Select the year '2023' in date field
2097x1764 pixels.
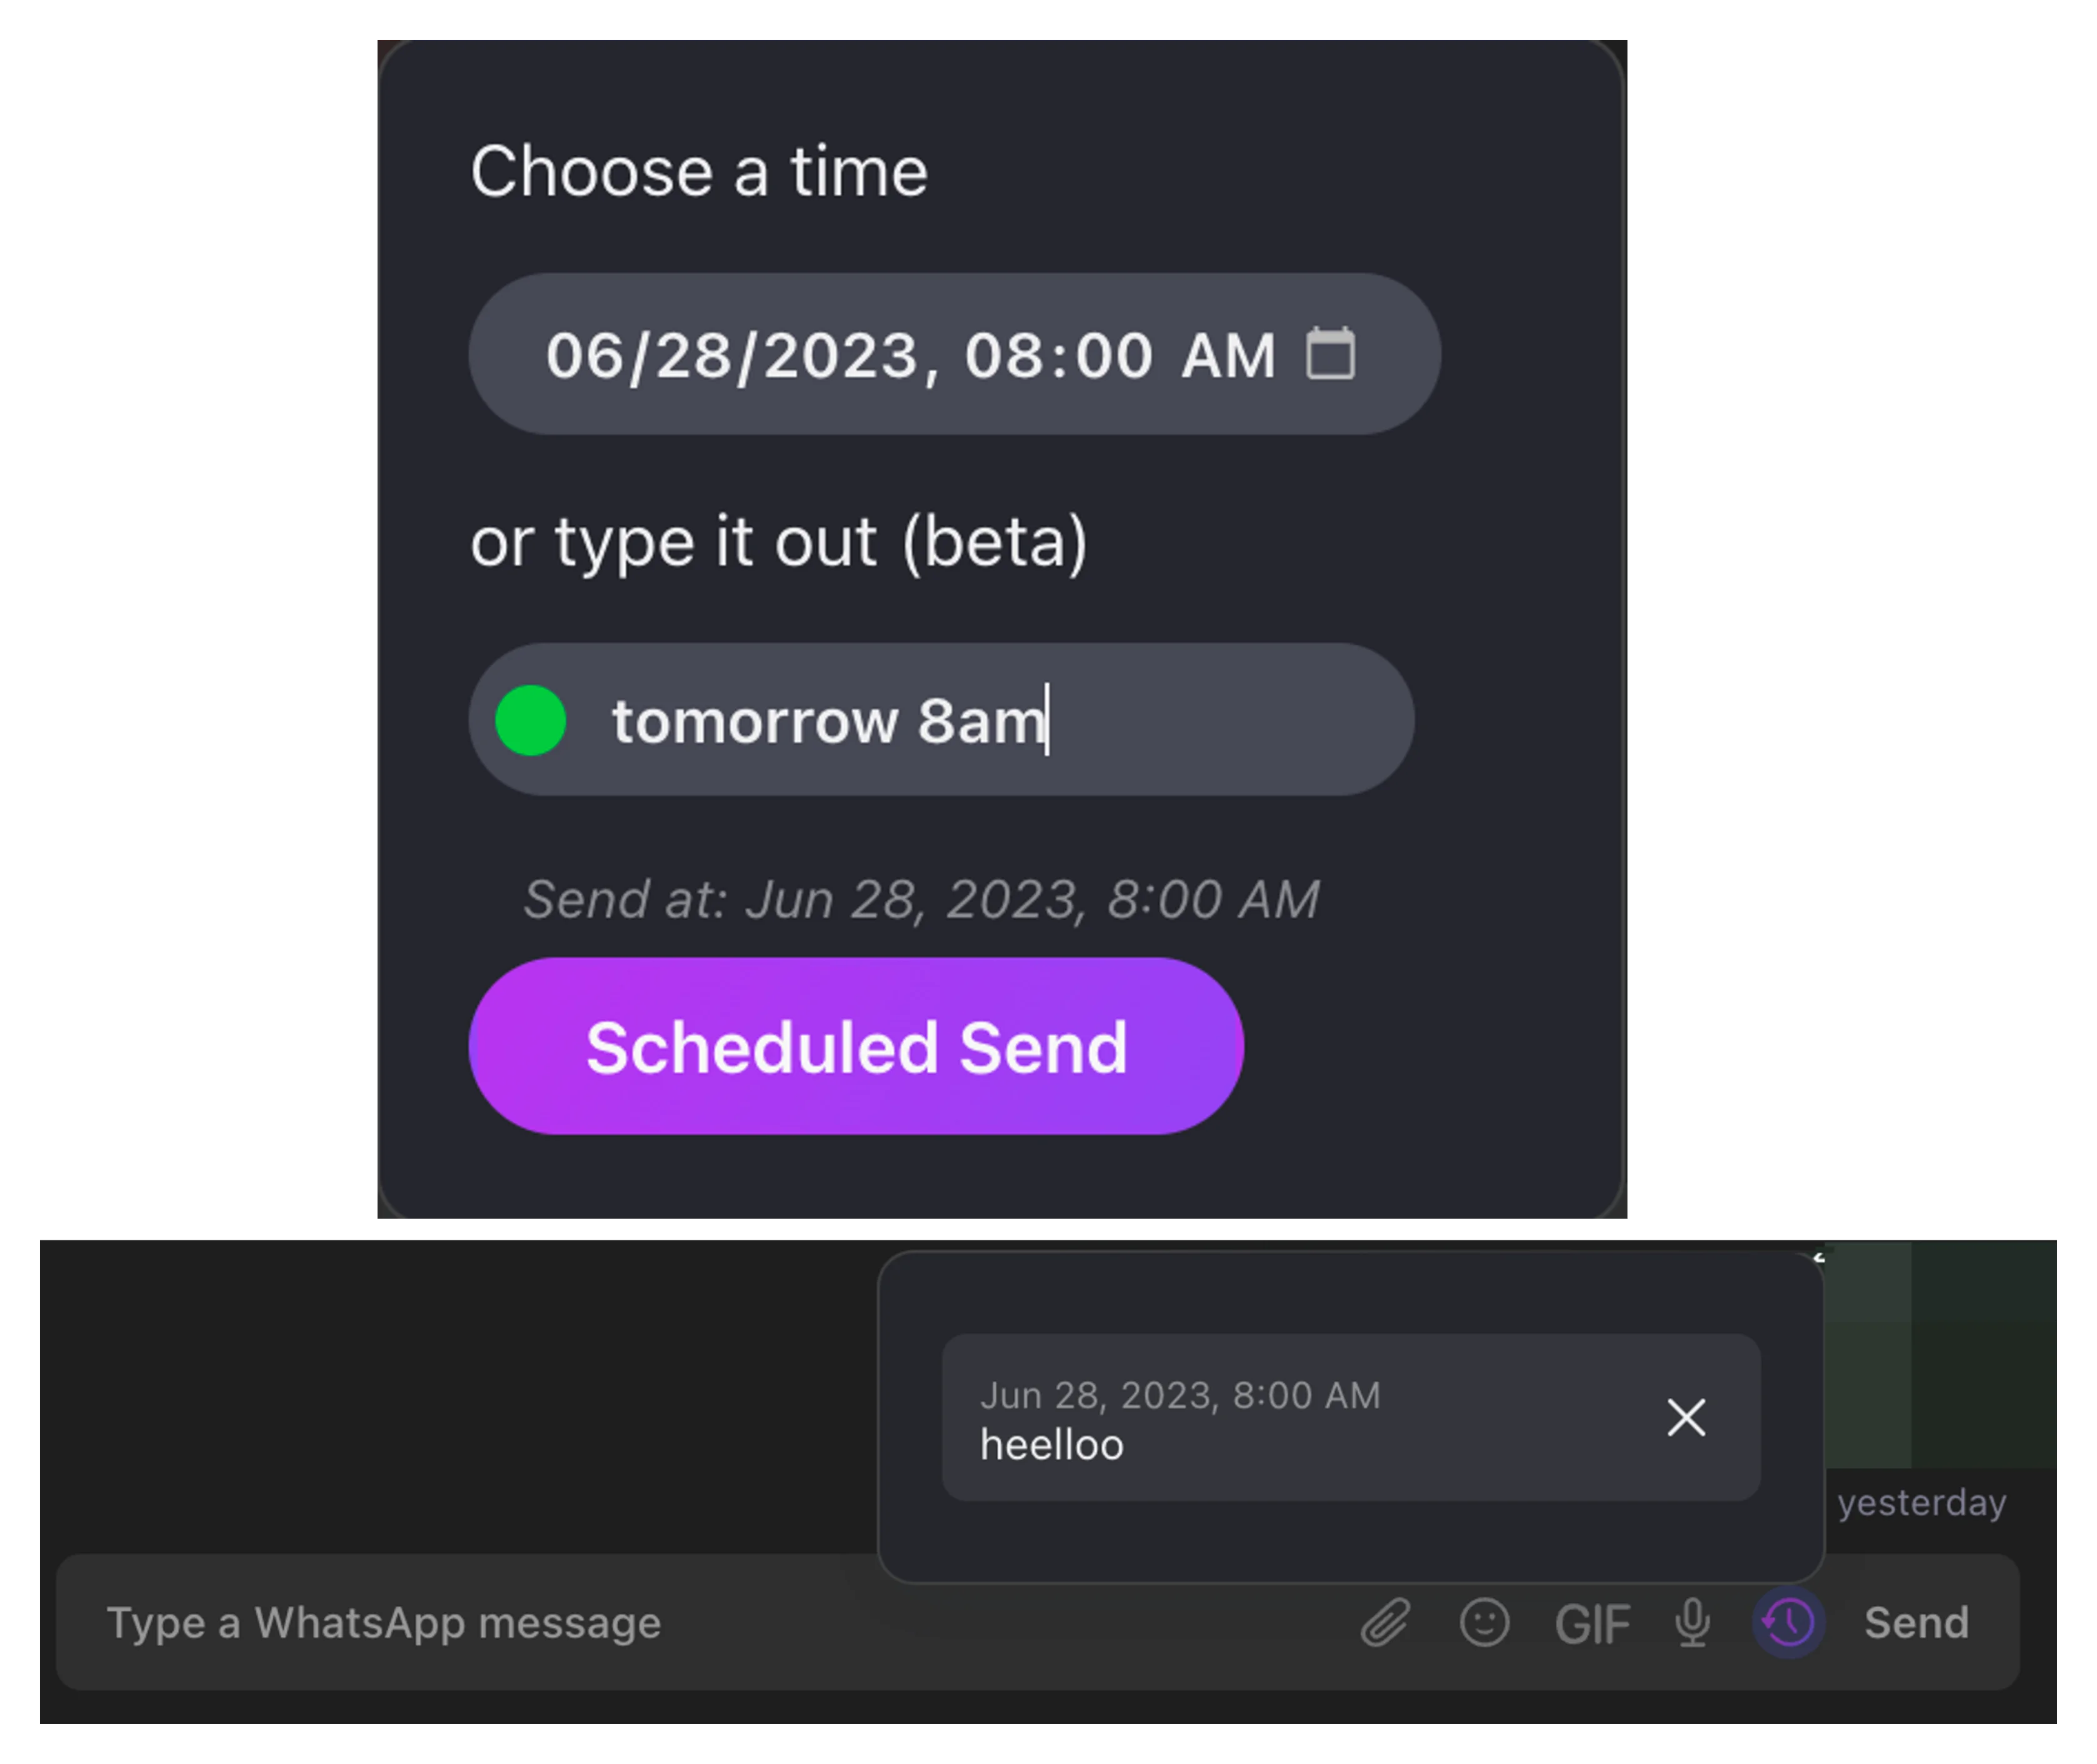point(840,356)
